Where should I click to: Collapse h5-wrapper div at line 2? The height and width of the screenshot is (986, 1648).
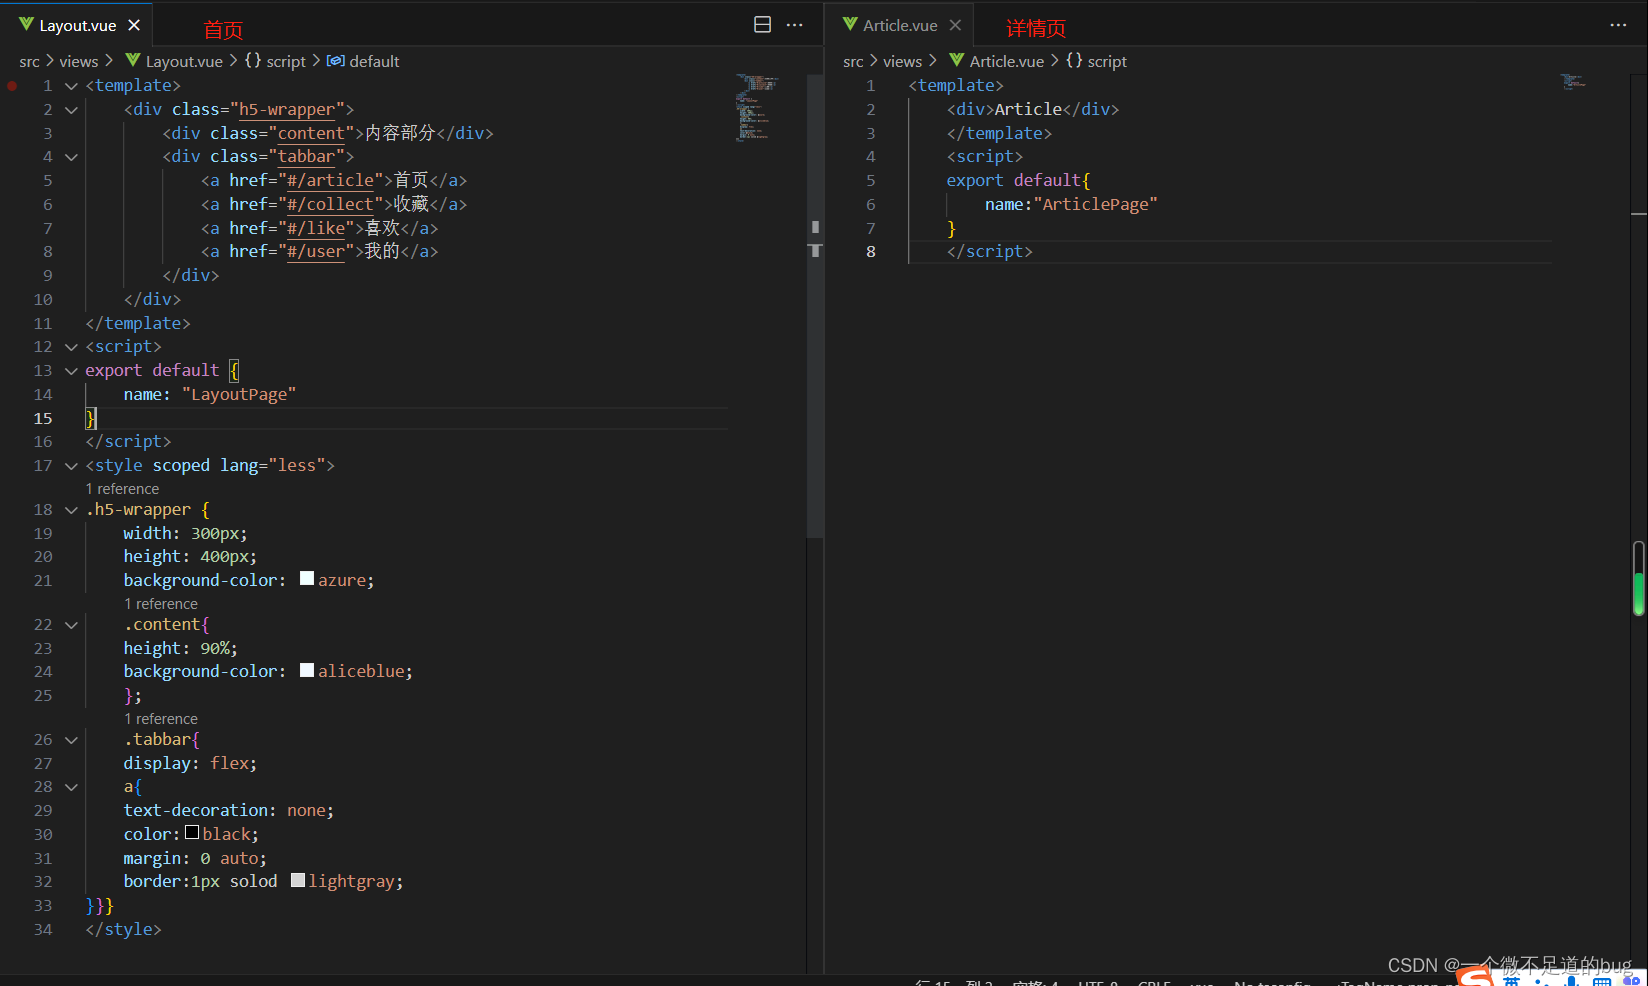[x=71, y=110]
